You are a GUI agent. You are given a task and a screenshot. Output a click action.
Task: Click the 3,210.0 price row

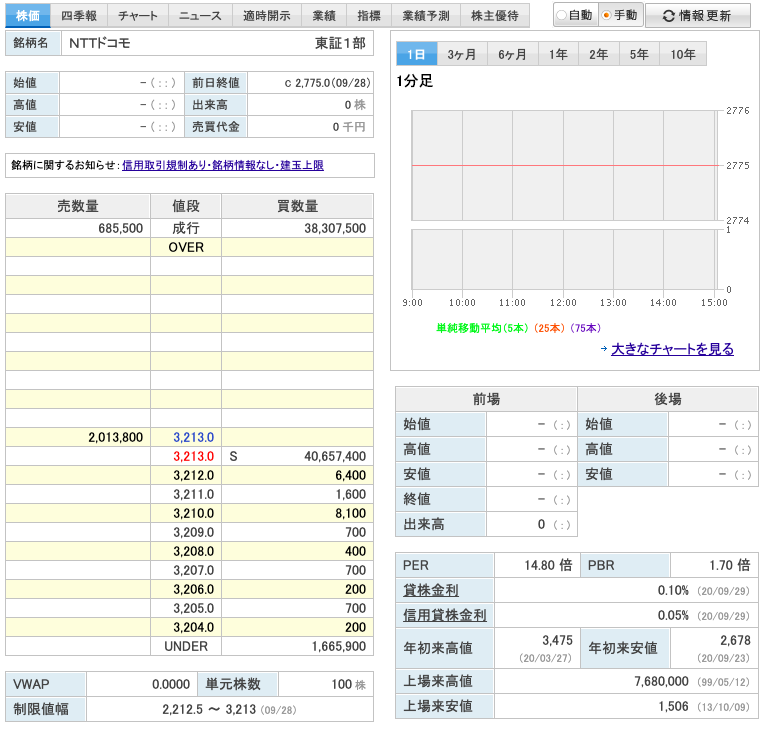click(190, 513)
